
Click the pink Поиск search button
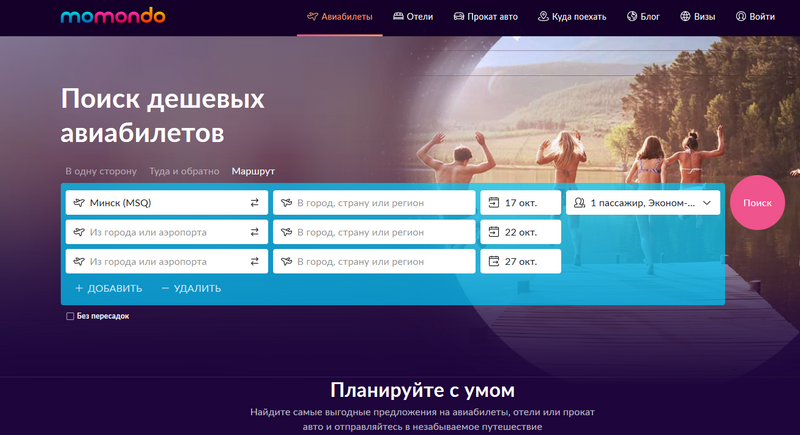757,202
